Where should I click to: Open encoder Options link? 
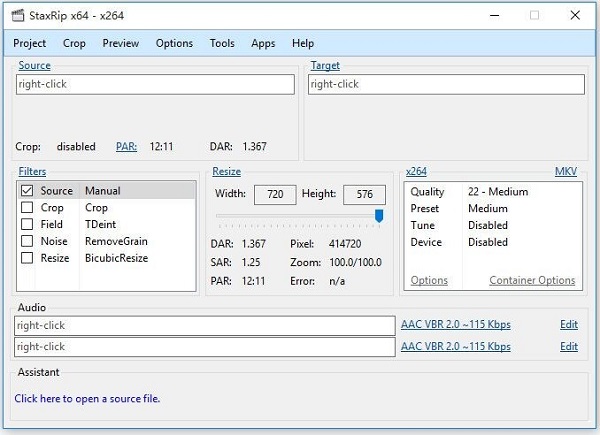pos(429,280)
